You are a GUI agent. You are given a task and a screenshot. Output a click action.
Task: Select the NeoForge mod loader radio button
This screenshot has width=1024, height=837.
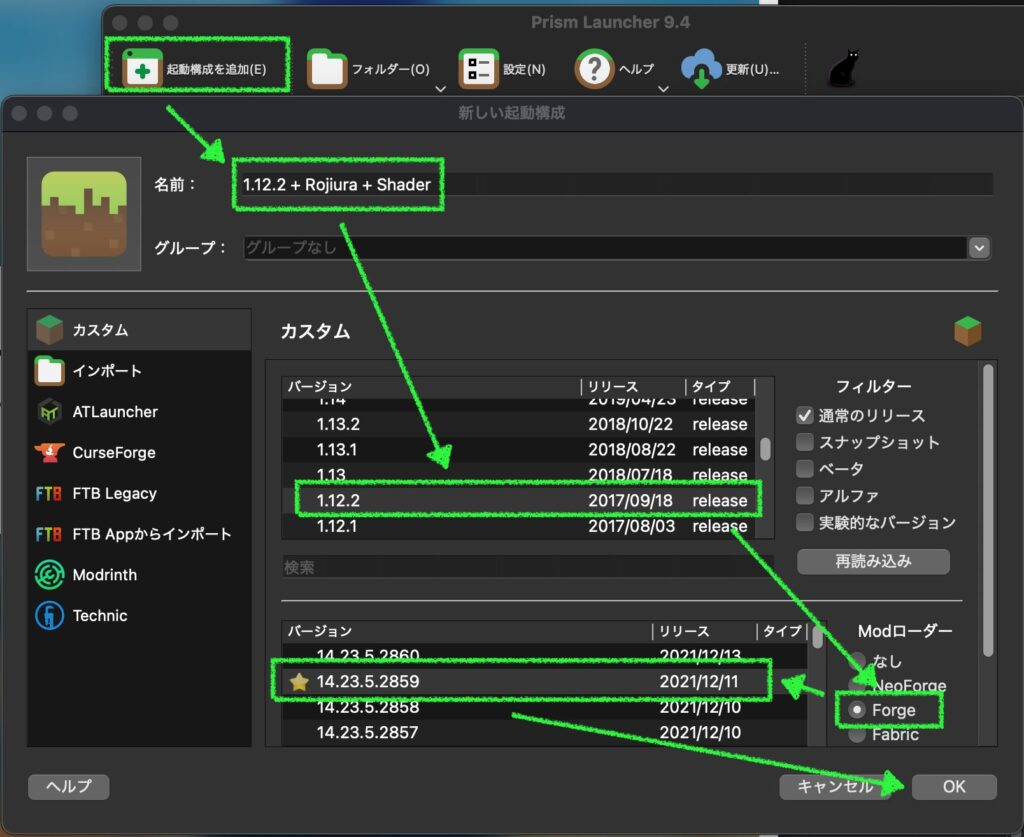click(x=857, y=686)
